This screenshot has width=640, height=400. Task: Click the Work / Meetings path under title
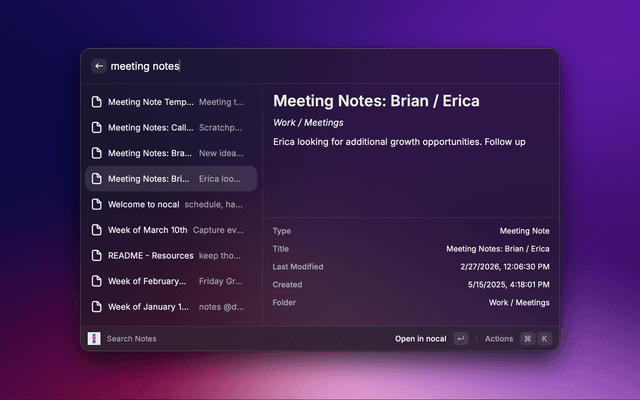308,123
